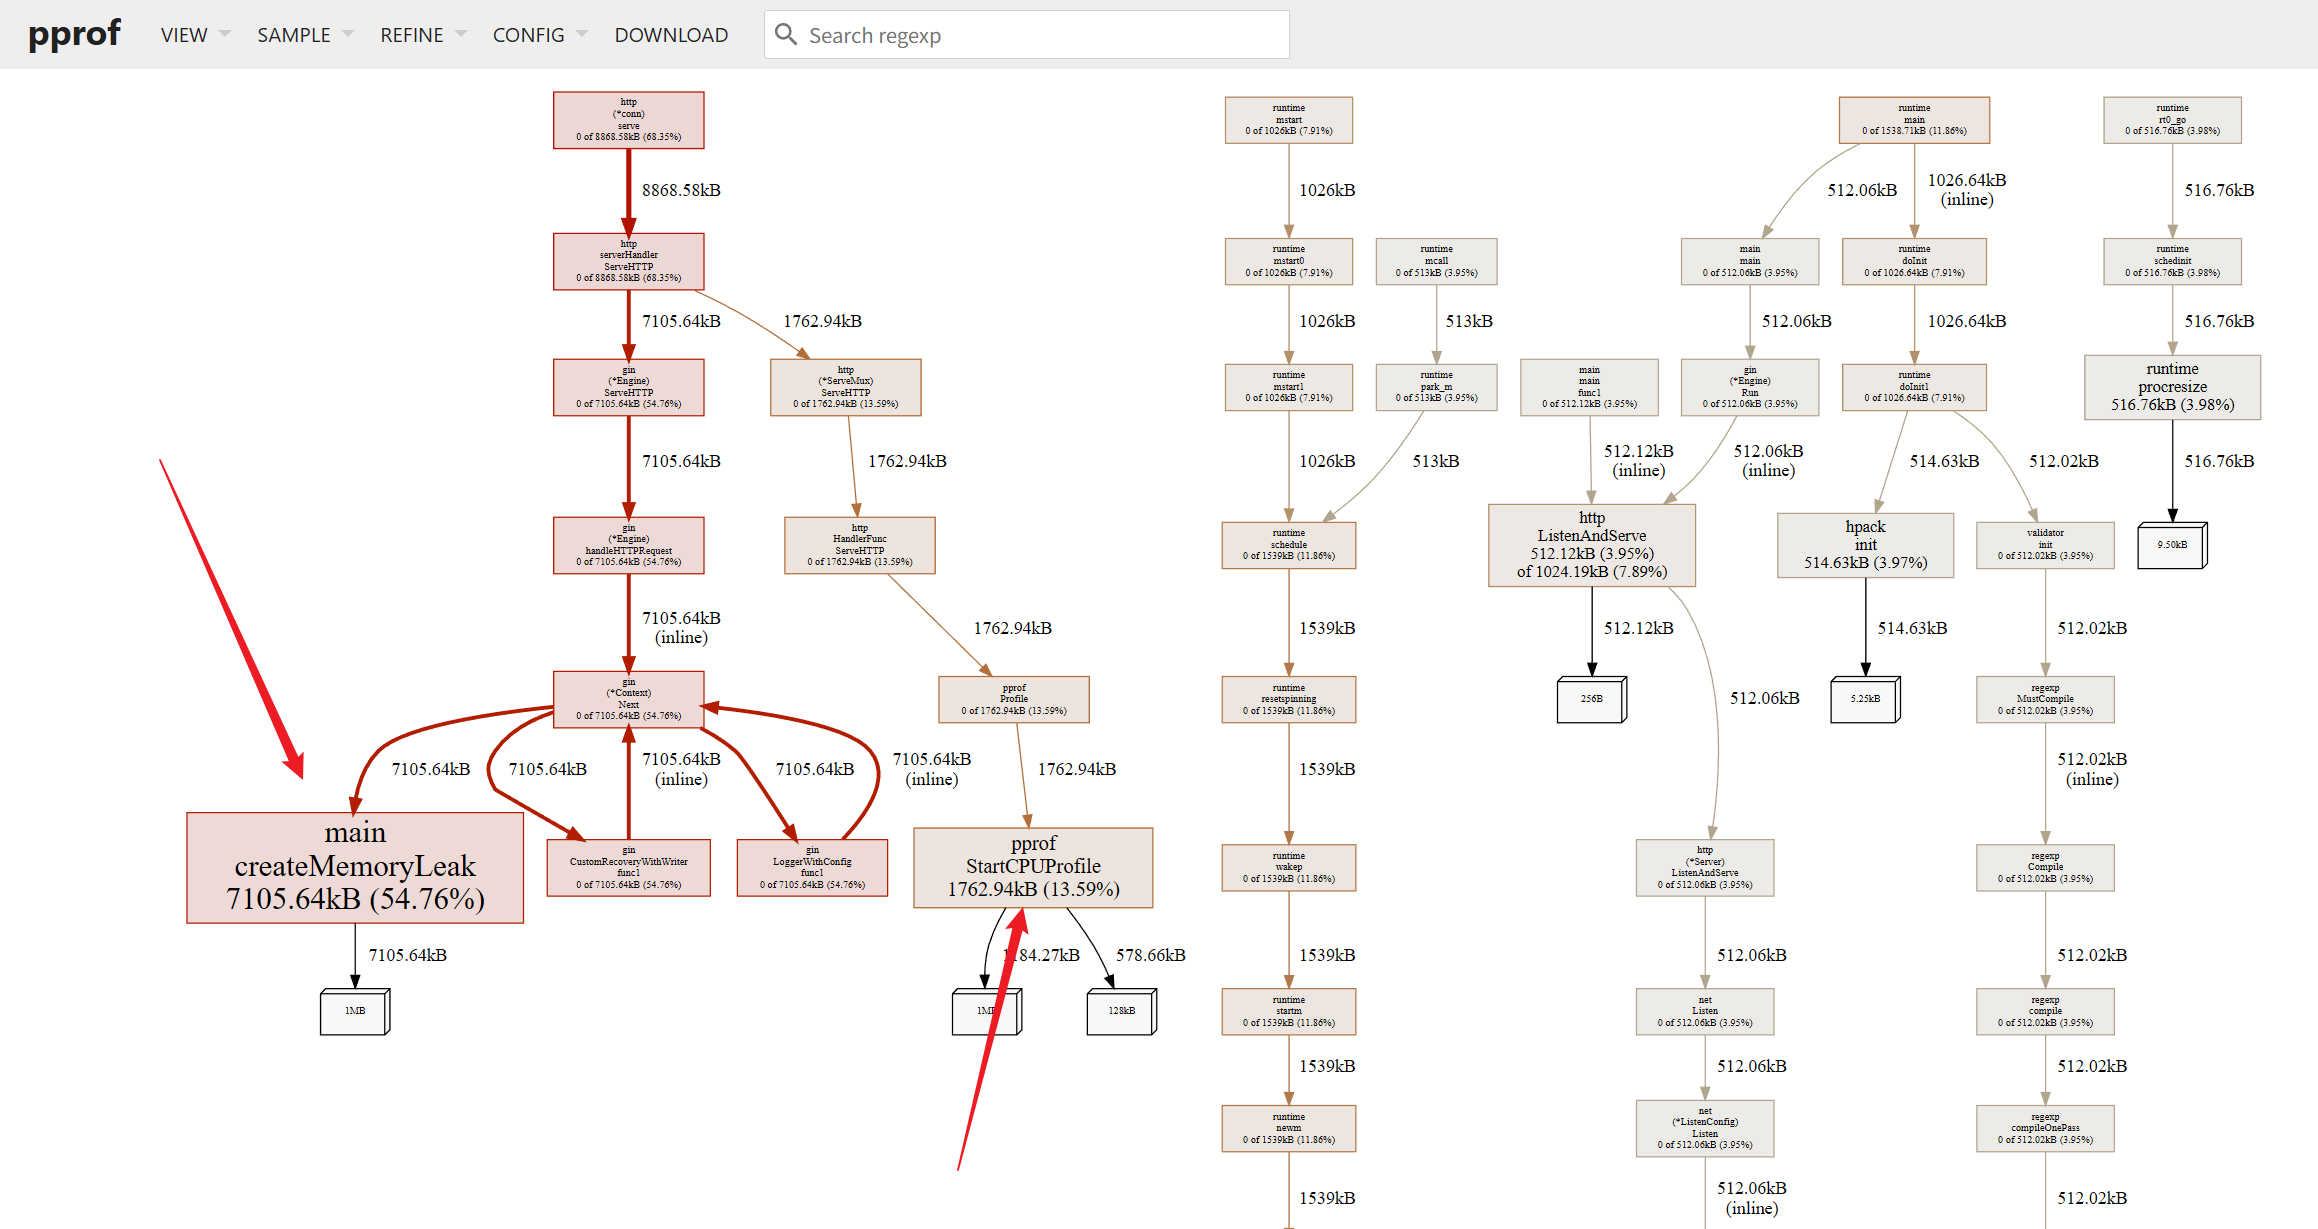Select the main createMemoryLeak node
Viewport: 2318px width, 1229px height.
[x=355, y=866]
